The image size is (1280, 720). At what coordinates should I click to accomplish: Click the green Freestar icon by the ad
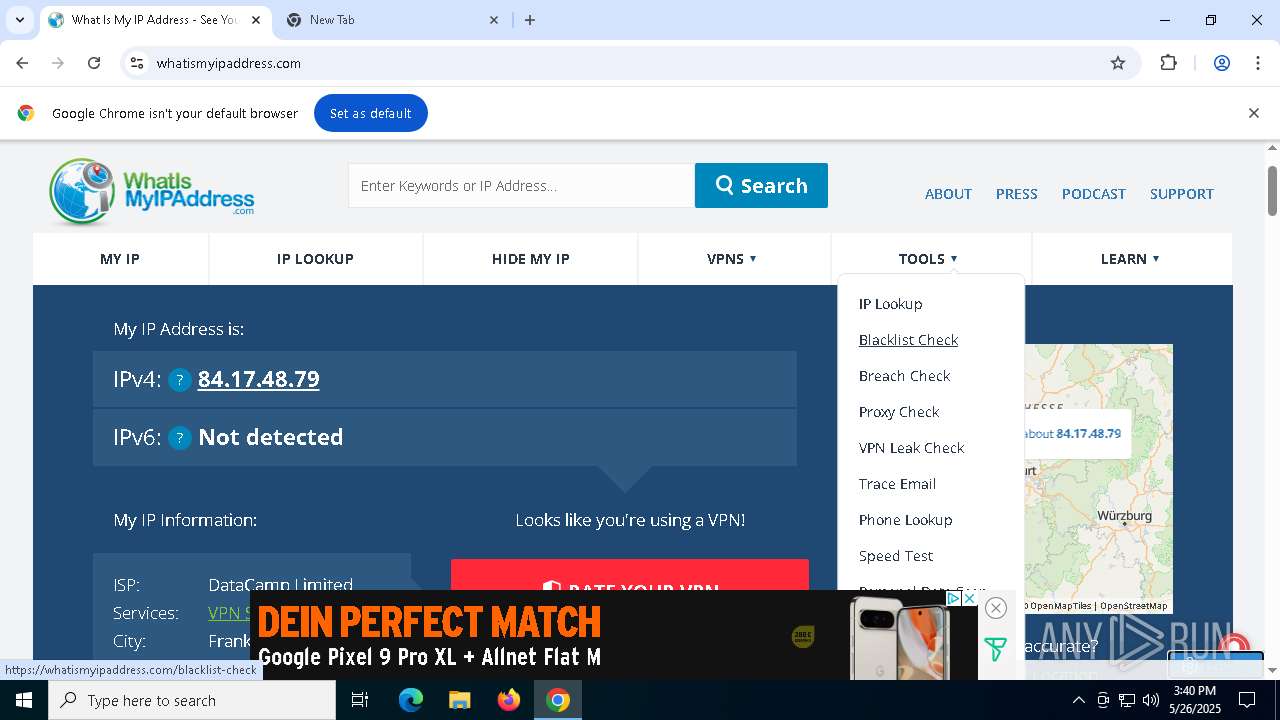pos(995,649)
